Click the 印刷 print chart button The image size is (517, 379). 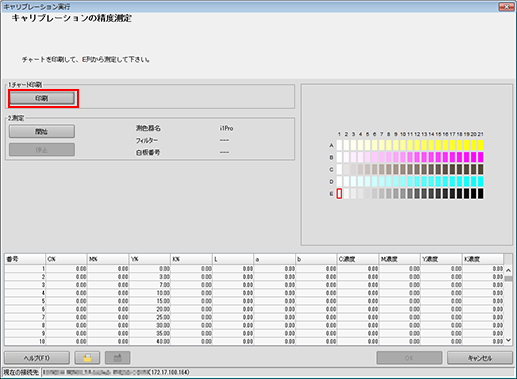(x=42, y=98)
